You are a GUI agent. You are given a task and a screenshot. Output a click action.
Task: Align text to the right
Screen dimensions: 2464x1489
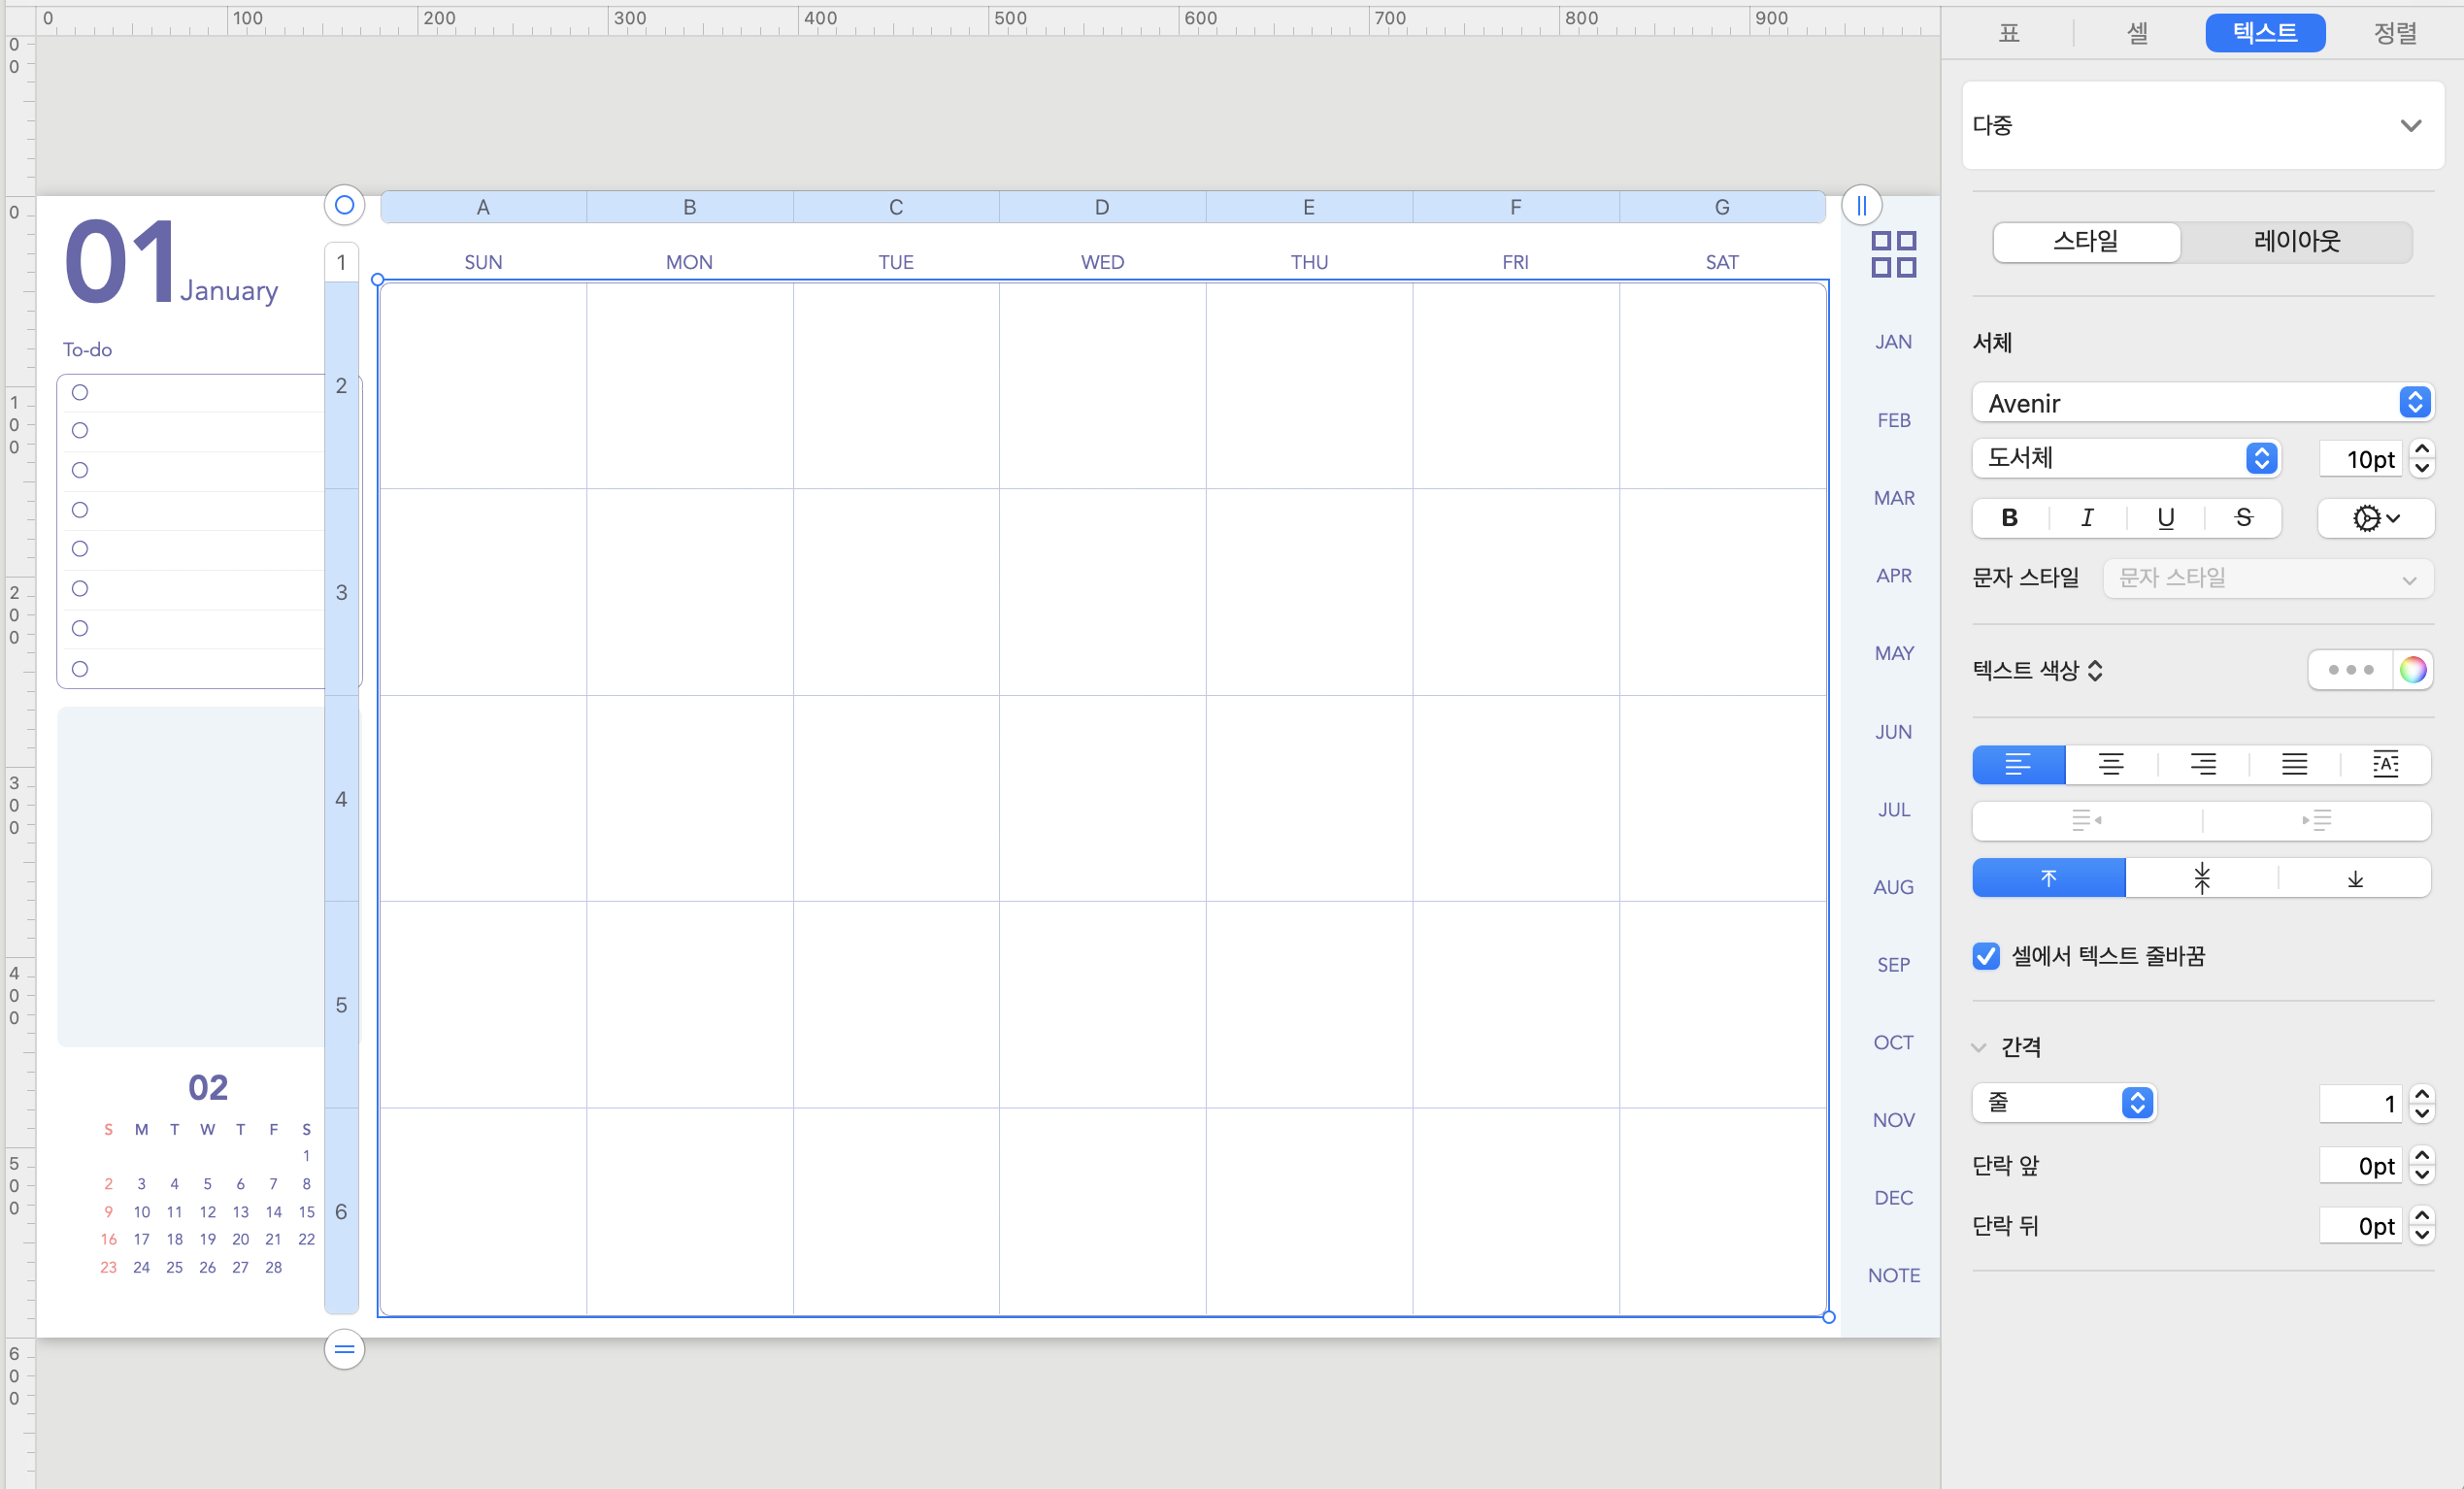point(2203,765)
